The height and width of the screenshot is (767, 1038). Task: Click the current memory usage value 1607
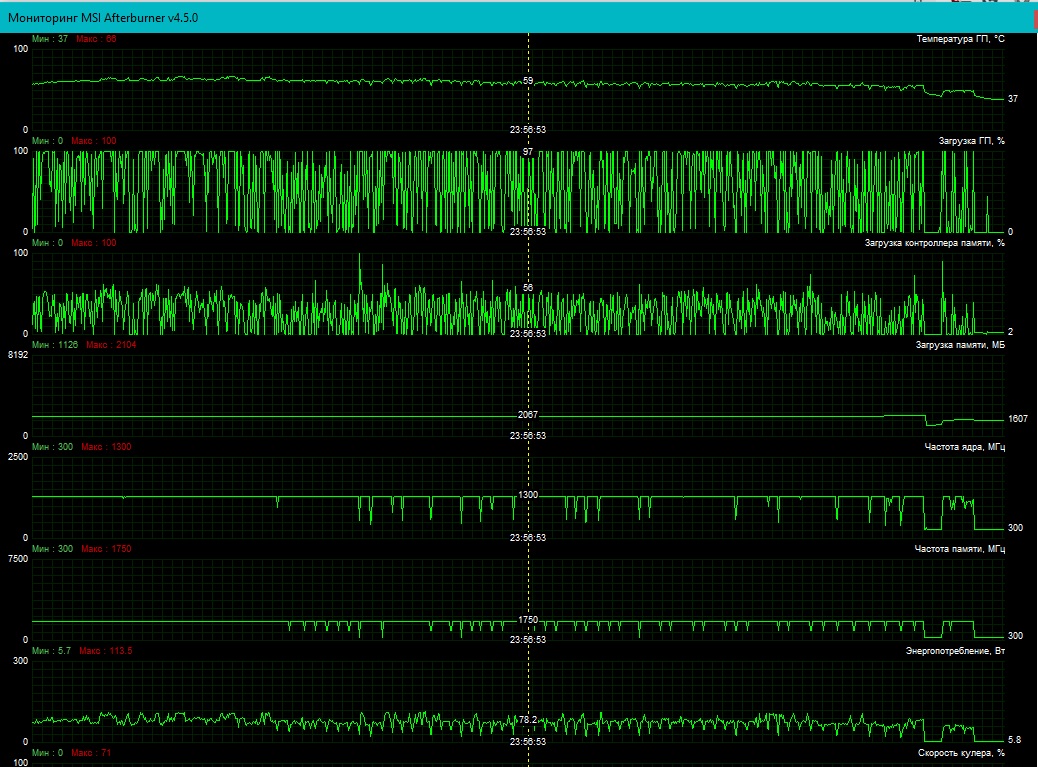[x=1017, y=419]
